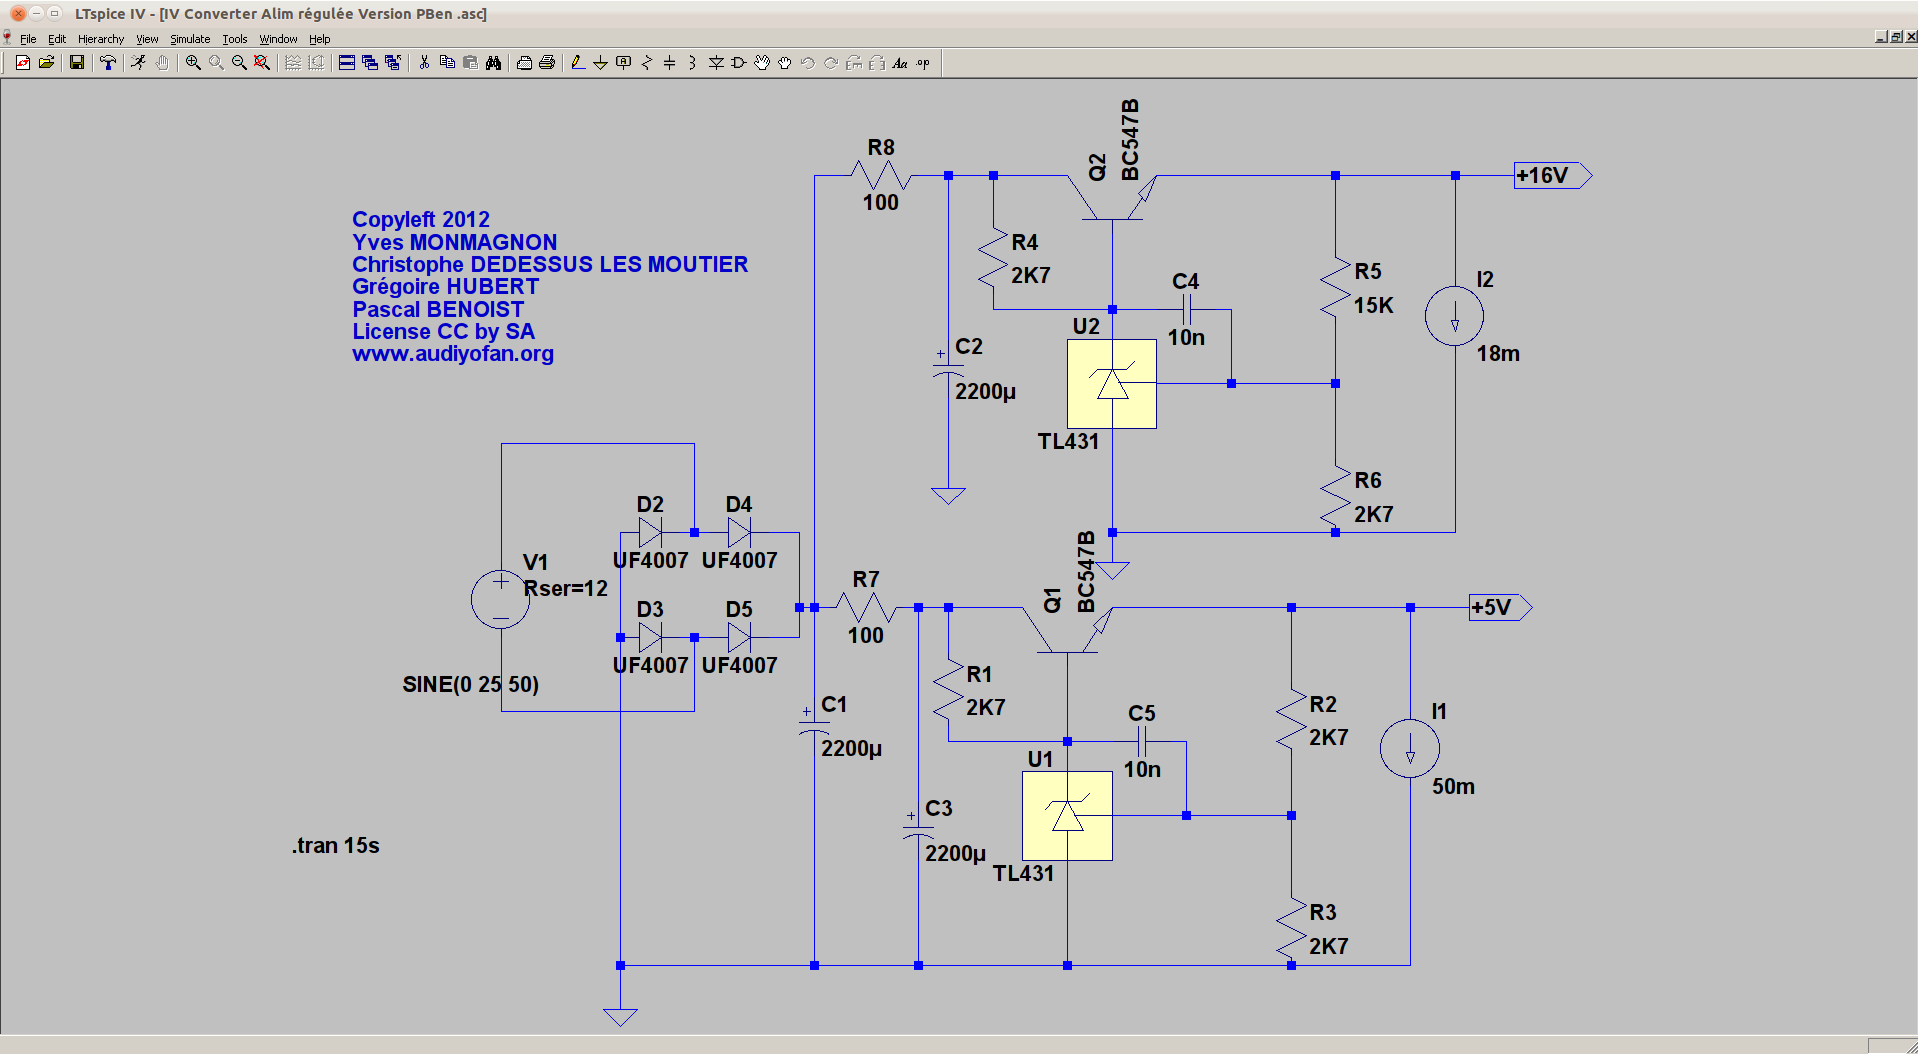This screenshot has height=1054, width=1918.
Task: Click the 'D5' diode label
Action: [739, 610]
